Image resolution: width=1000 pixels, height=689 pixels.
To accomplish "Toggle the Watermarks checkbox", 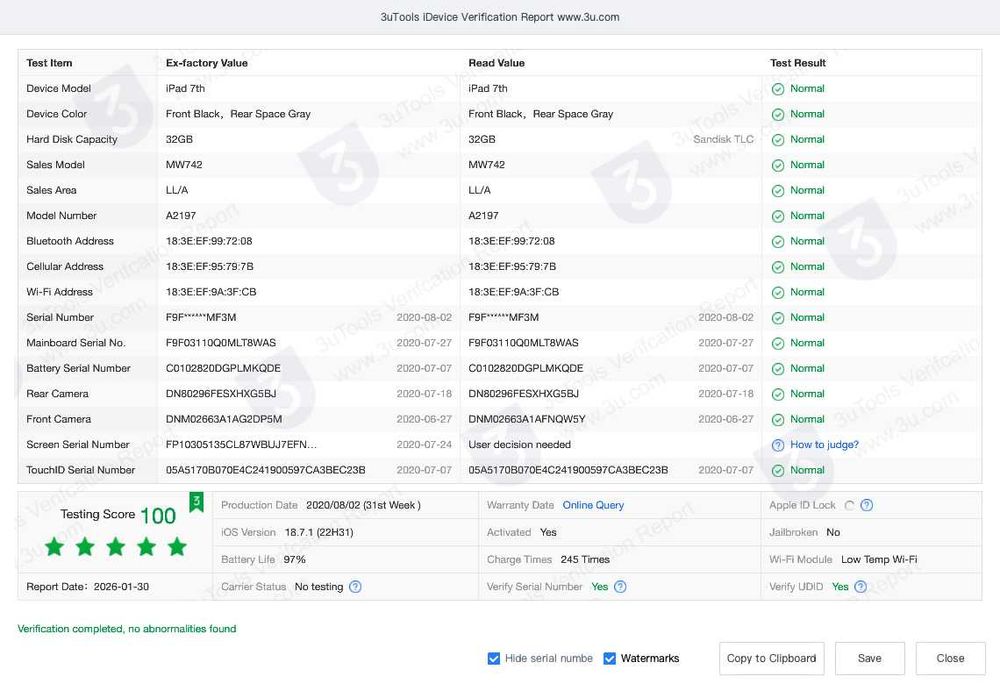I will coord(609,658).
